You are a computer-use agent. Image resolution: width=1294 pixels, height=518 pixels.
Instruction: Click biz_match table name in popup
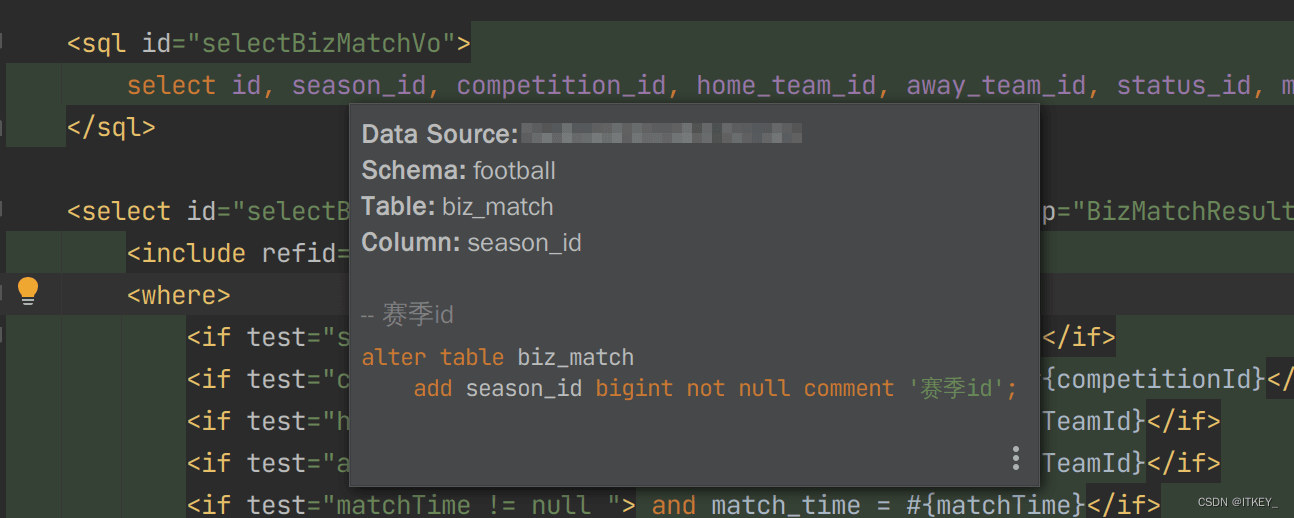[497, 207]
